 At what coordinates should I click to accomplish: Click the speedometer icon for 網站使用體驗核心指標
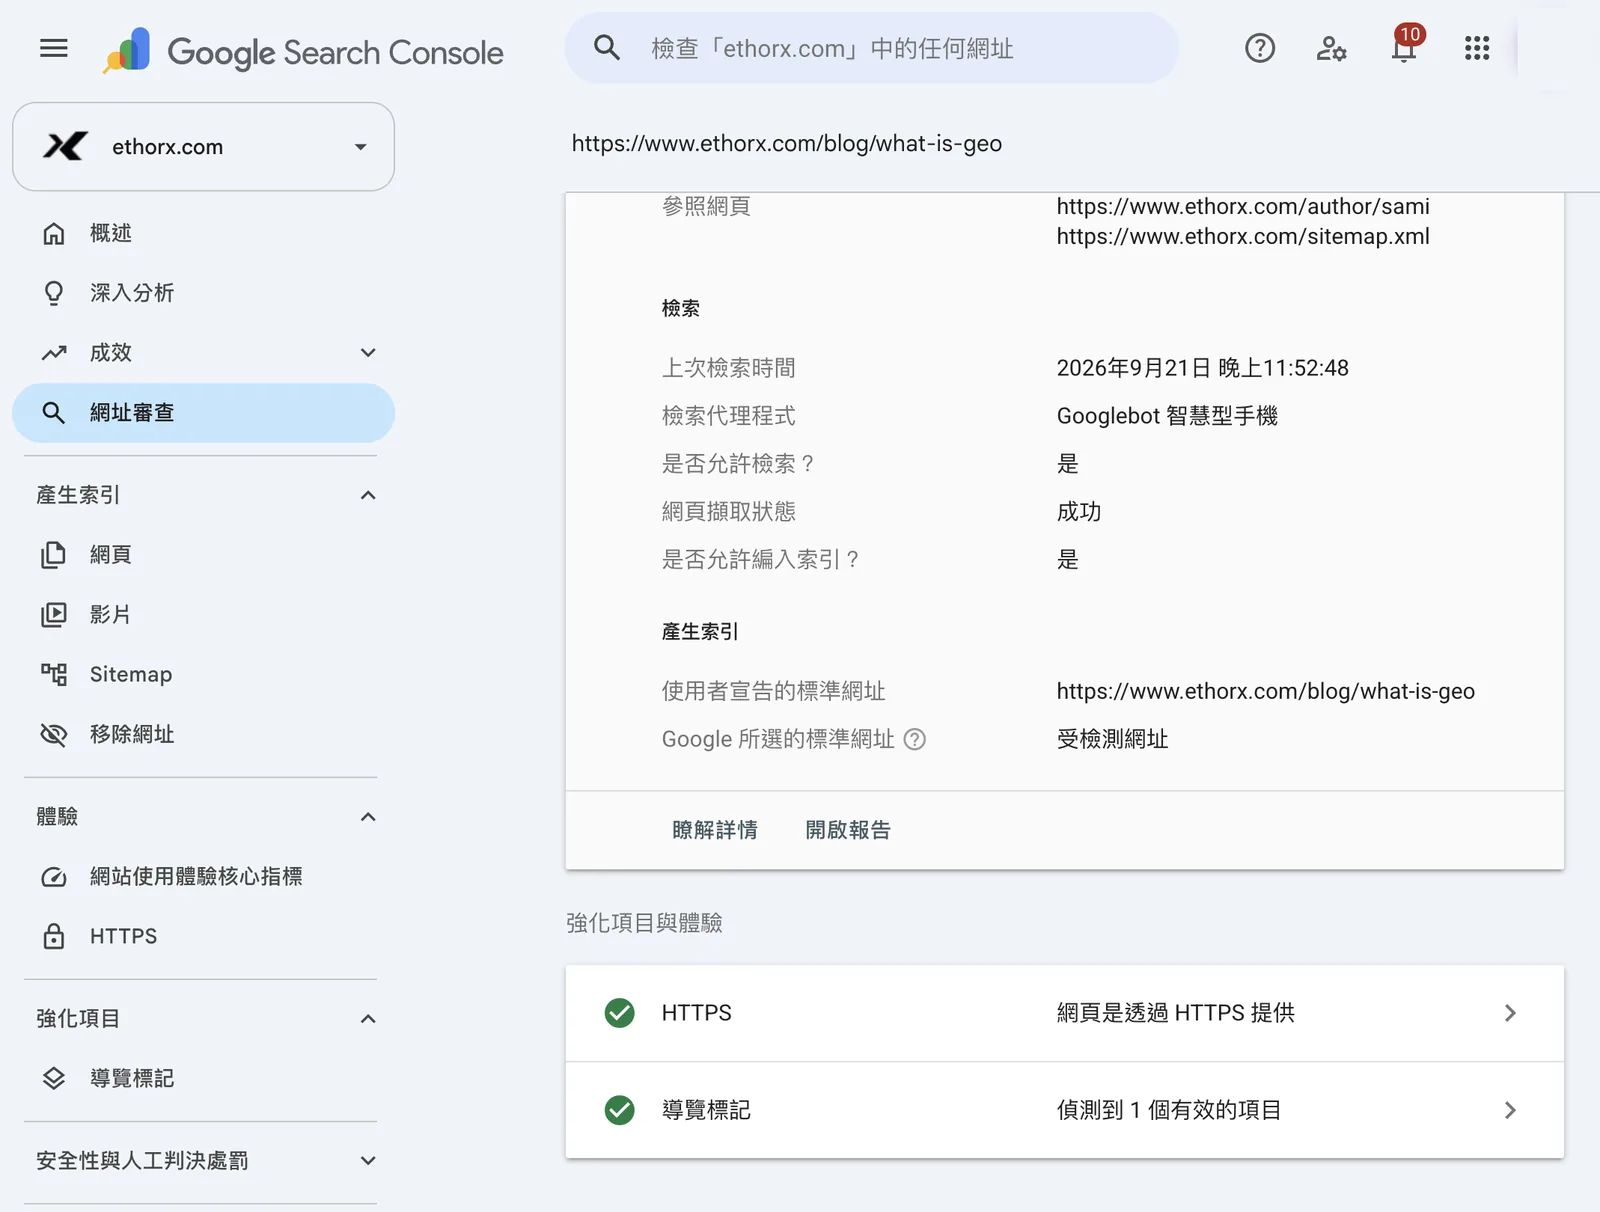pyautogui.click(x=54, y=877)
